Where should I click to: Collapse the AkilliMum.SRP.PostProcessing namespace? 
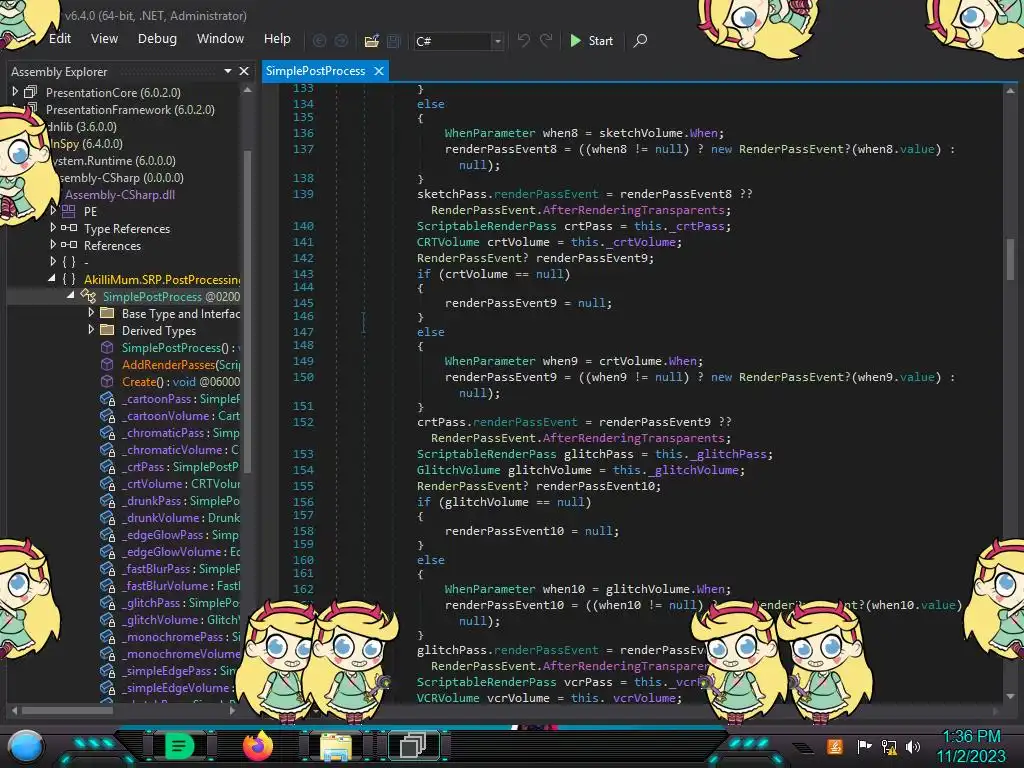[52, 279]
